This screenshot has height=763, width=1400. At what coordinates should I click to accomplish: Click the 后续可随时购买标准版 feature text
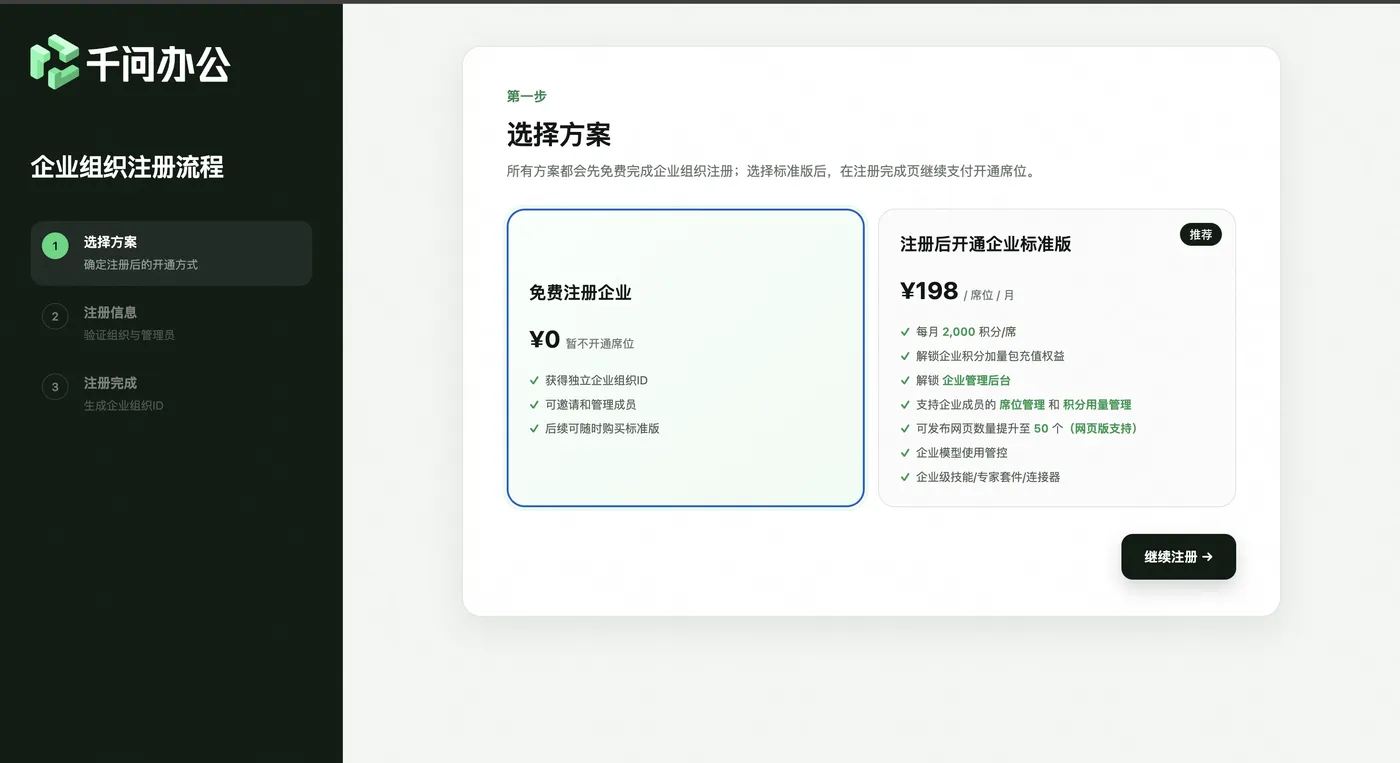click(x=602, y=428)
